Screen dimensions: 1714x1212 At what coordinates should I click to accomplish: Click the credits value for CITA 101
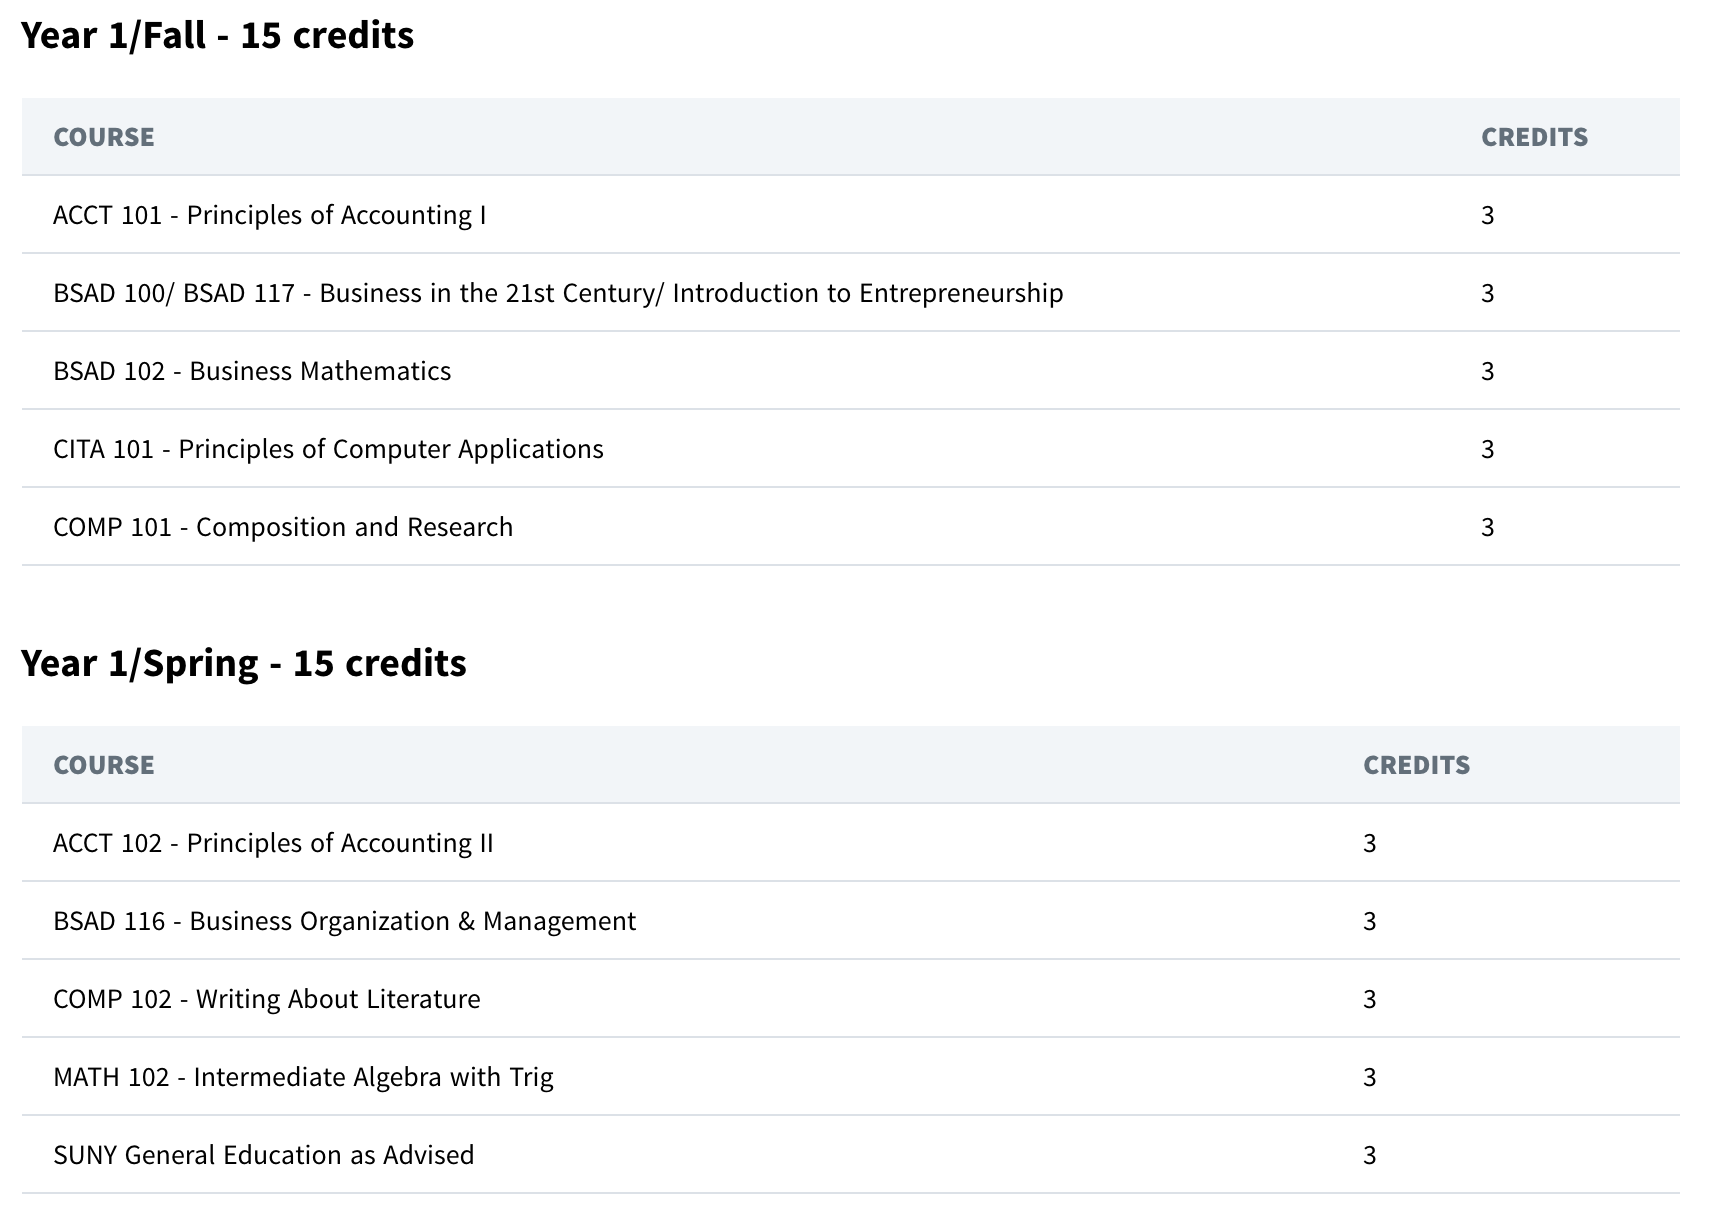point(1487,449)
